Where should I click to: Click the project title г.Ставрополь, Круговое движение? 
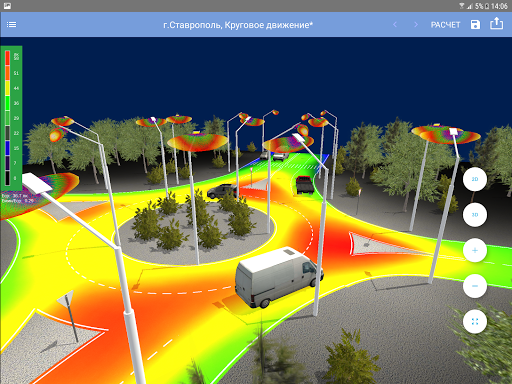pos(238,25)
